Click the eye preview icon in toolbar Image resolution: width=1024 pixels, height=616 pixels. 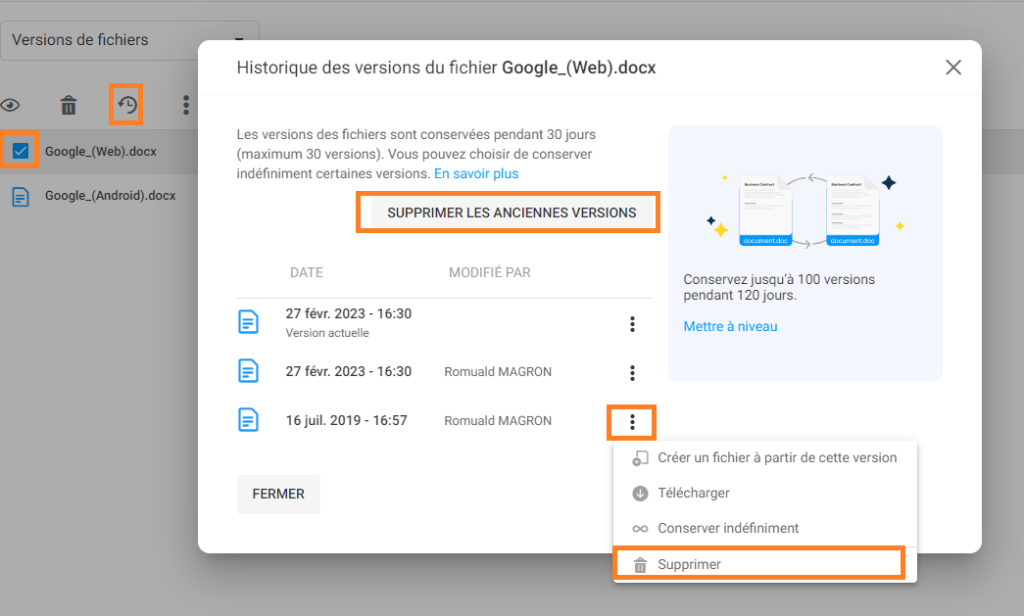tap(10, 105)
